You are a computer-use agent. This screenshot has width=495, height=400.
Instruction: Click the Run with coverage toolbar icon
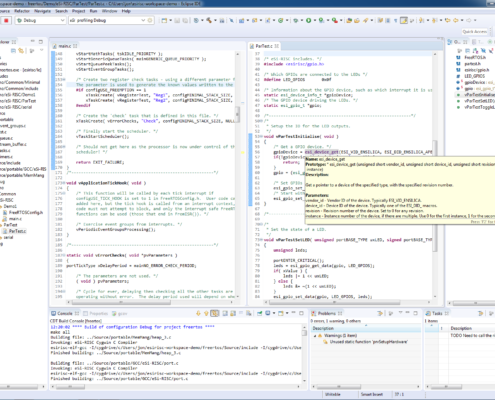pos(321,20)
